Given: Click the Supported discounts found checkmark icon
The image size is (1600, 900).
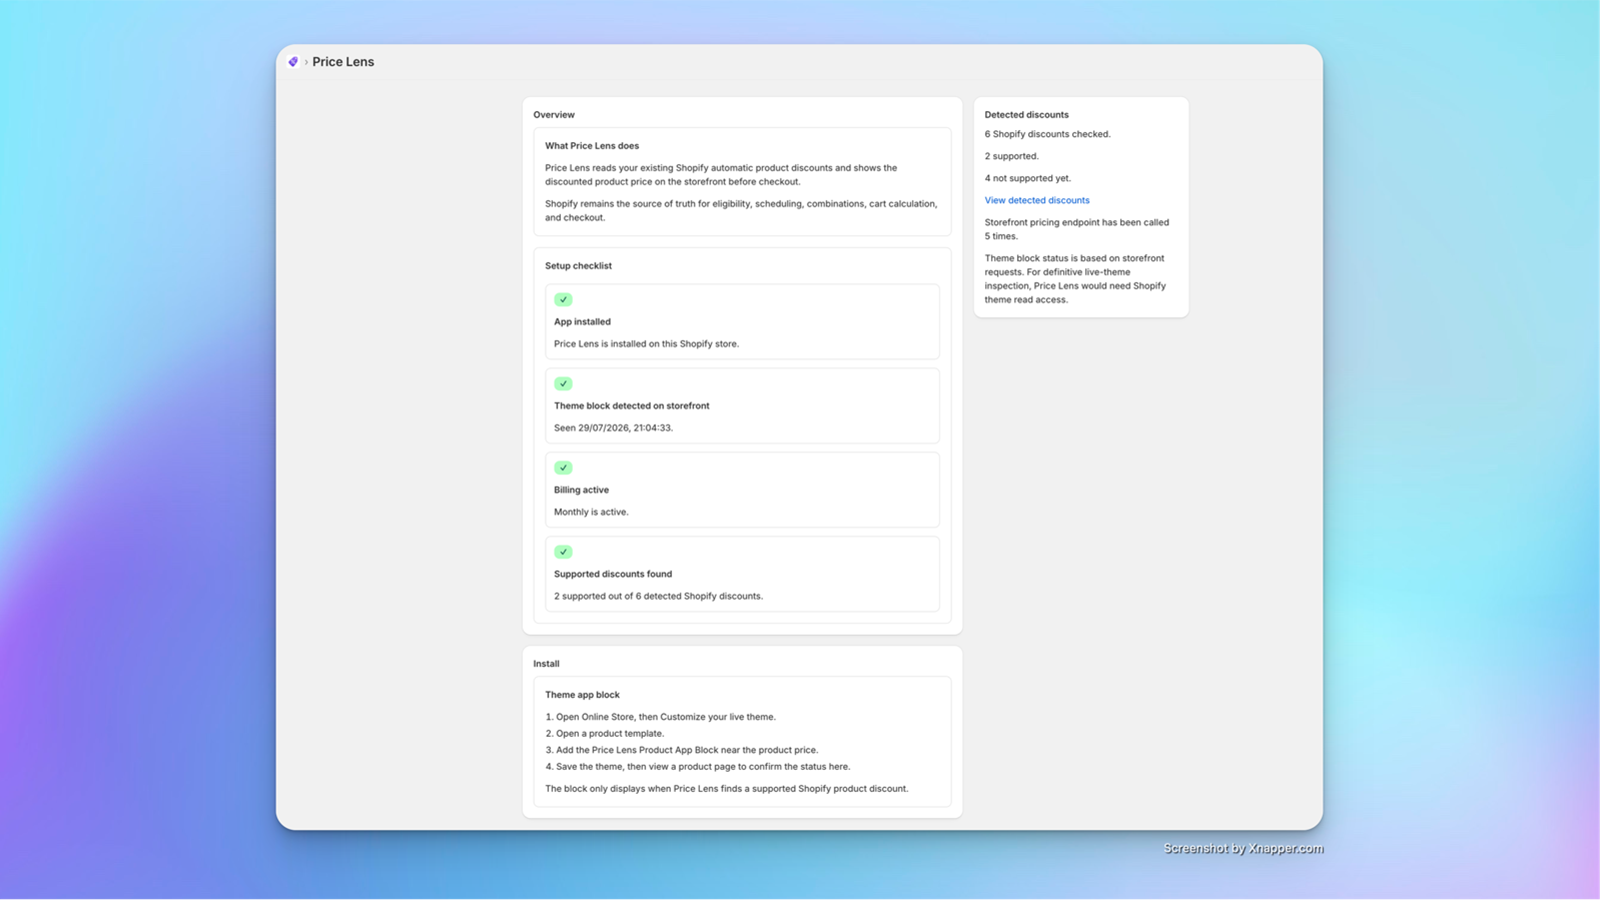Looking at the screenshot, I should click(563, 552).
